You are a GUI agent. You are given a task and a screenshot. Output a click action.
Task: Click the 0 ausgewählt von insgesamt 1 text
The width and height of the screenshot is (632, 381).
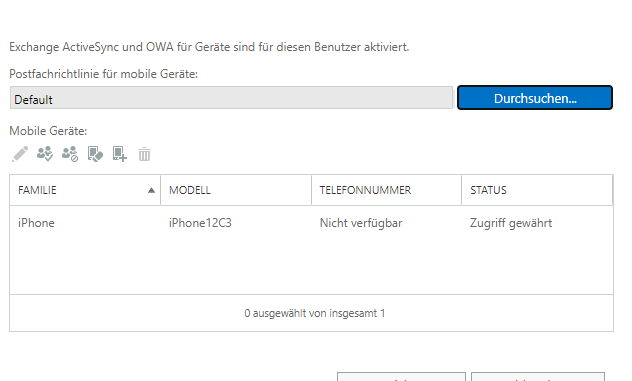tap(314, 313)
